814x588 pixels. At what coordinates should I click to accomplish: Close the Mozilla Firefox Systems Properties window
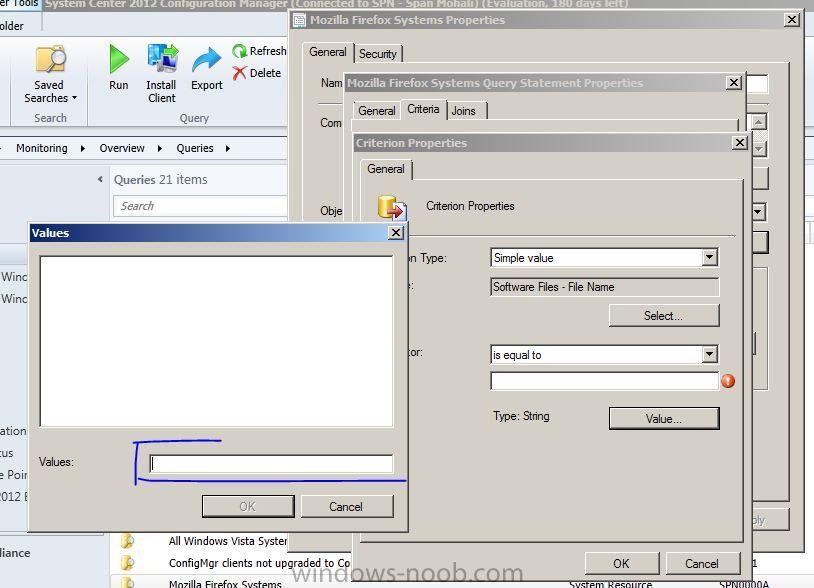(791, 20)
